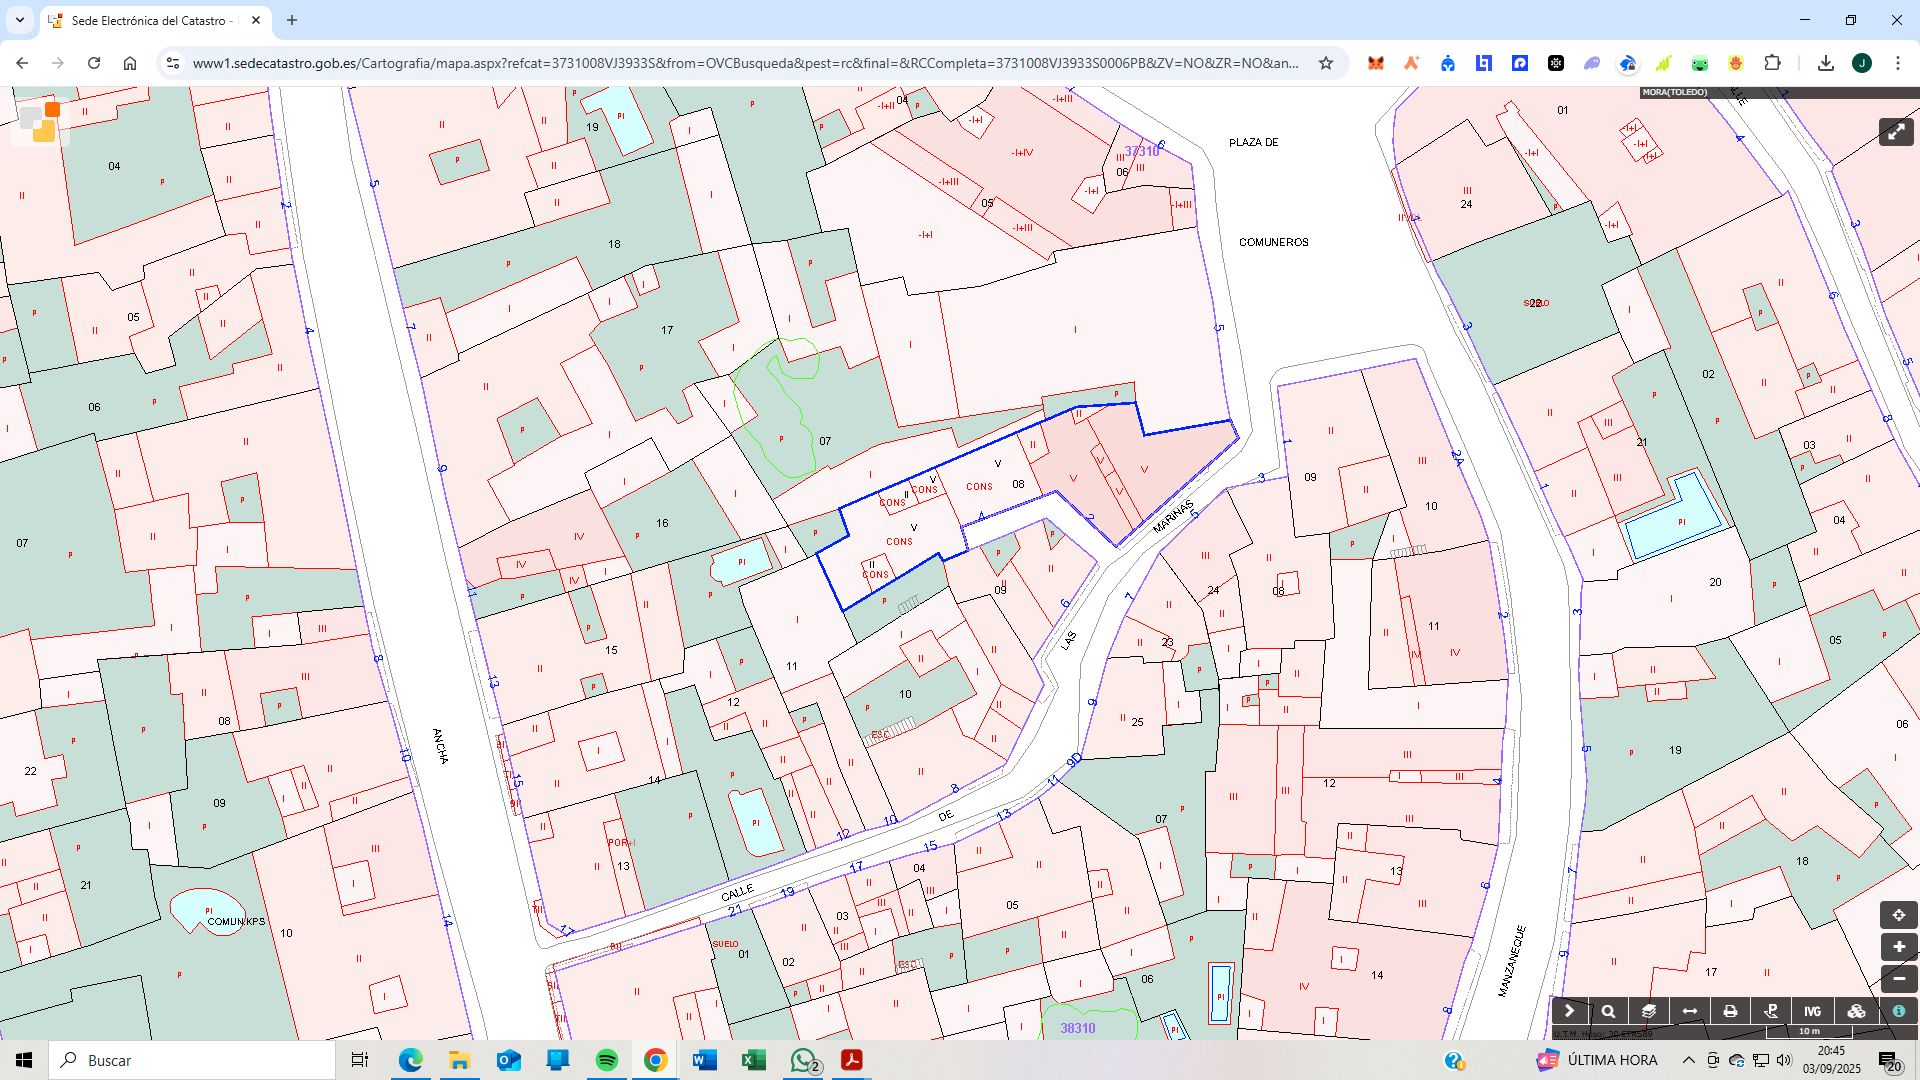Click the URL address field
This screenshot has width=1920, height=1080.
coord(745,63)
